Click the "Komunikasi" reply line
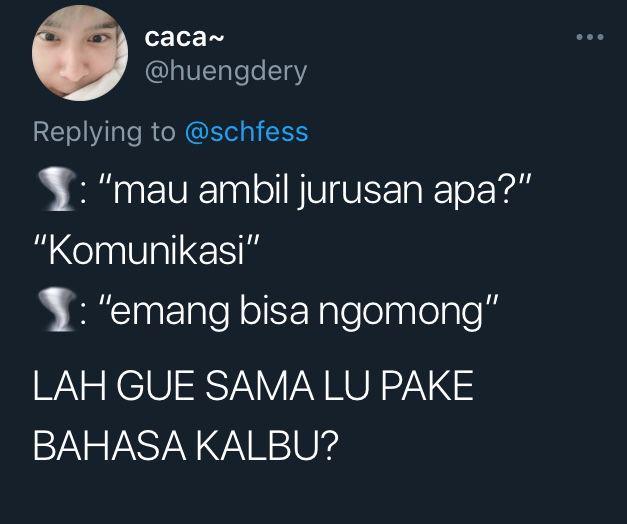 (147, 251)
